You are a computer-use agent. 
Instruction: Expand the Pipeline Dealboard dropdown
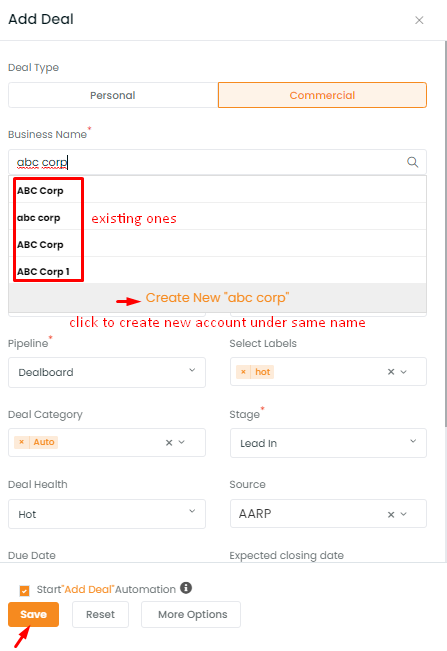[107, 372]
